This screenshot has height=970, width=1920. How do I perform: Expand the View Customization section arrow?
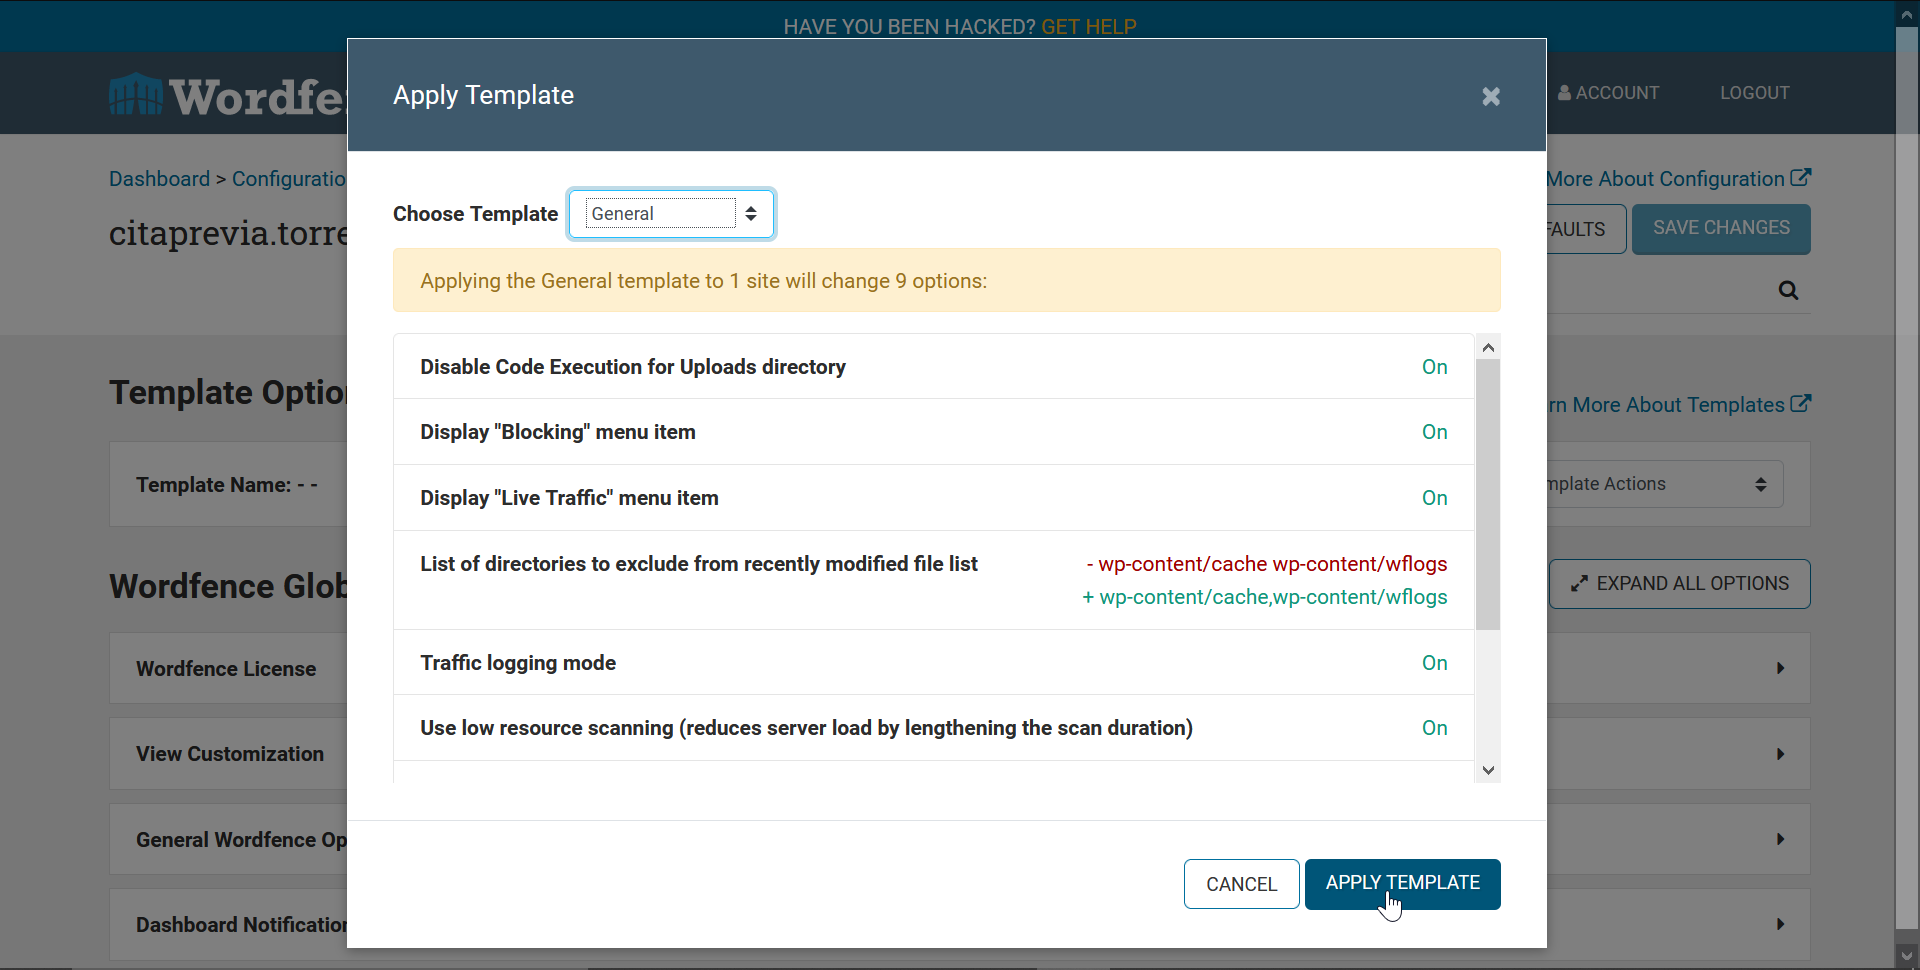pos(1780,754)
